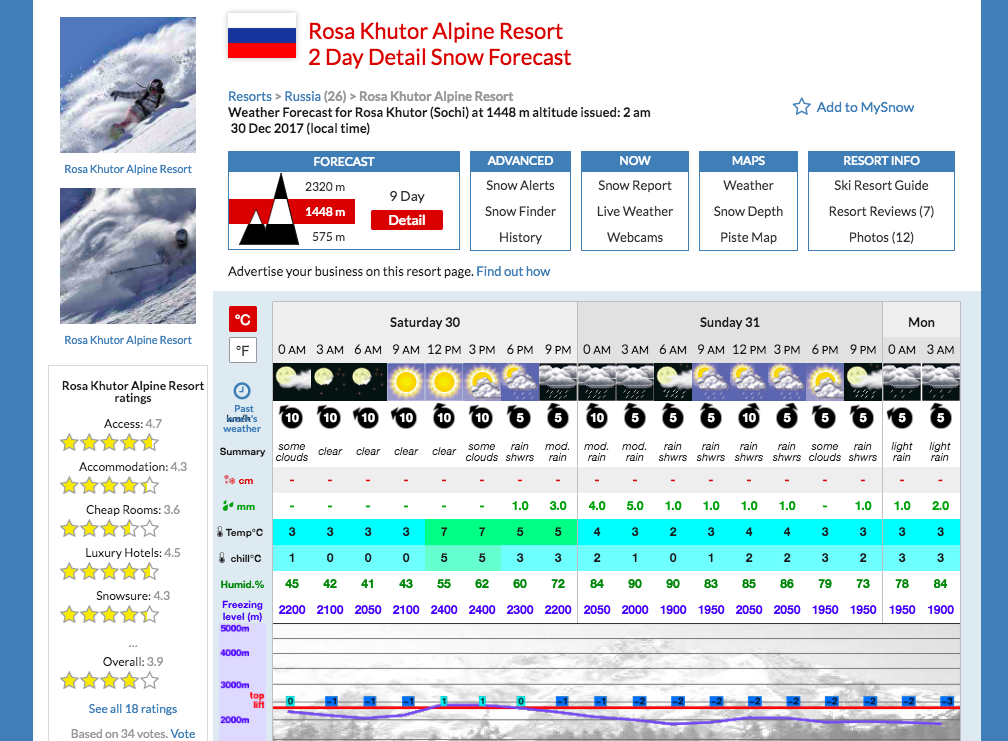
Task: Open Live Weather under Now
Action: click(634, 211)
